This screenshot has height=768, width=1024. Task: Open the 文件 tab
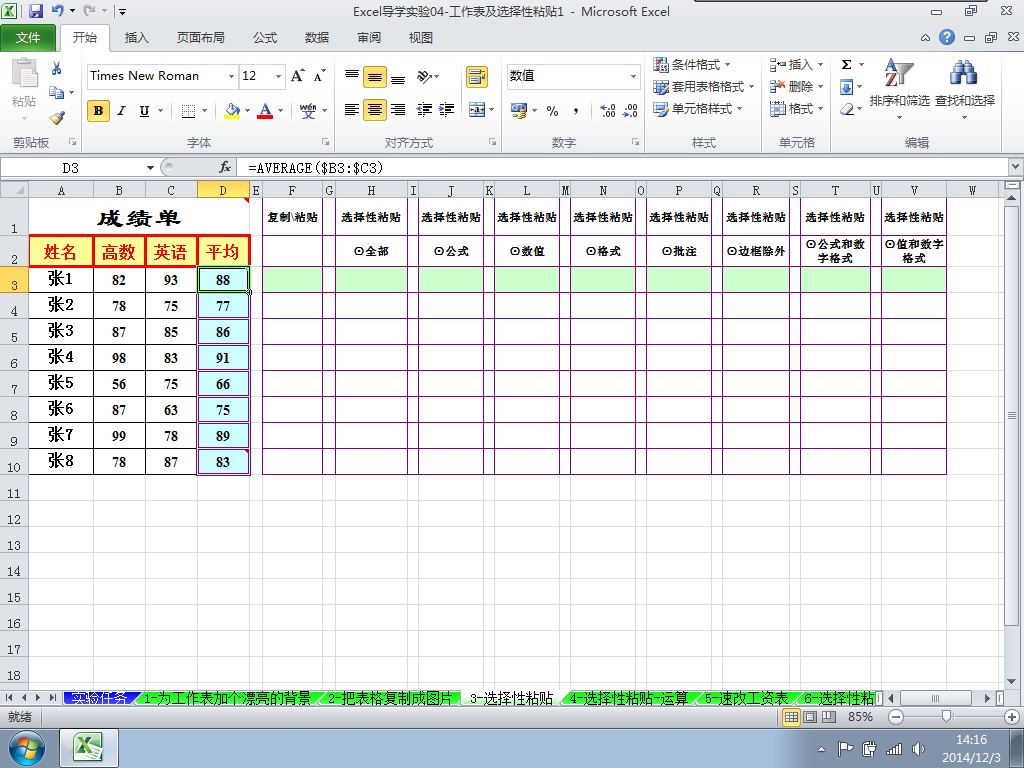28,38
